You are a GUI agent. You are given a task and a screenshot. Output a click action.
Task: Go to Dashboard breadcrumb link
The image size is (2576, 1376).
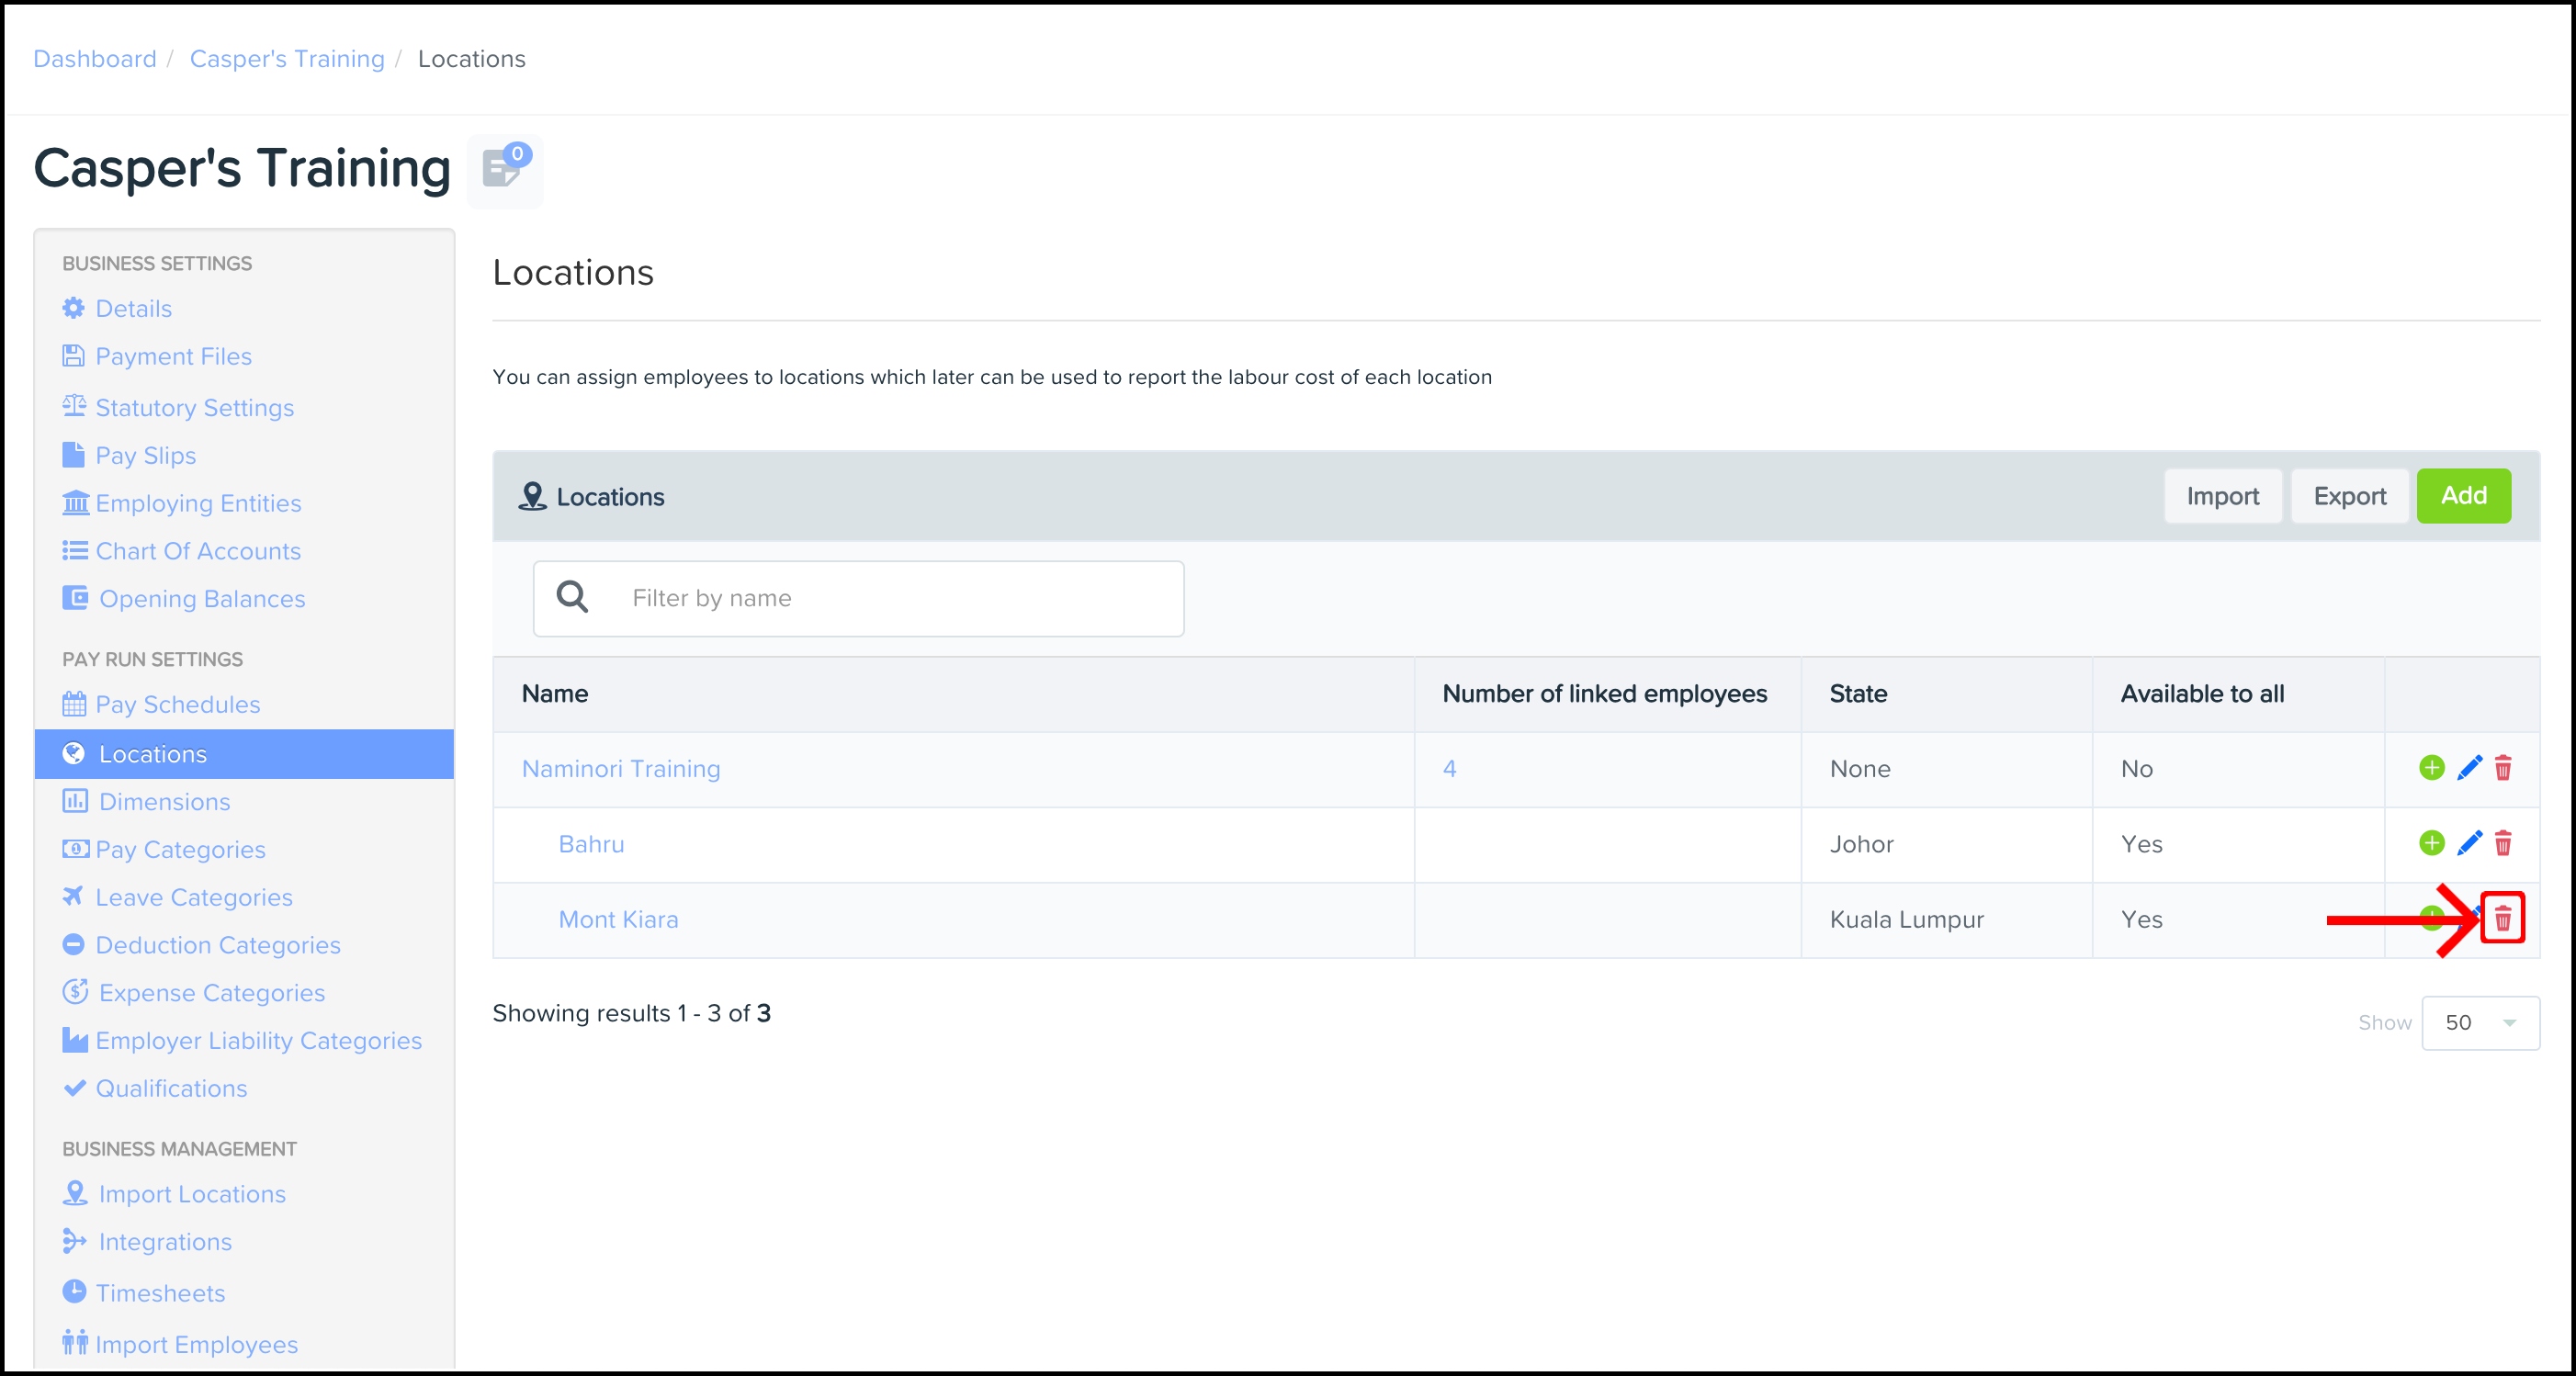click(x=95, y=59)
